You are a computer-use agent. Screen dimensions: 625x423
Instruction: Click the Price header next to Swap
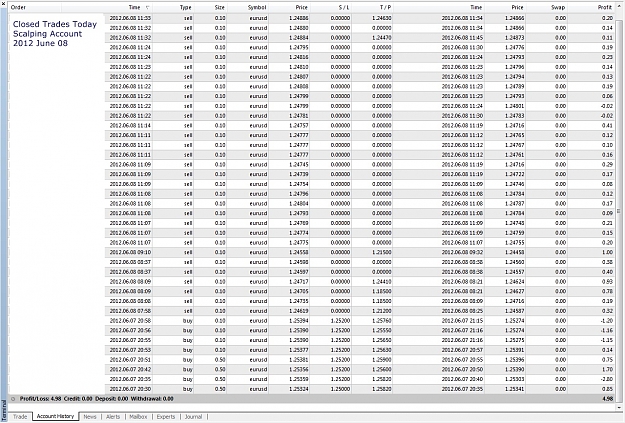pyautogui.click(x=517, y=8)
